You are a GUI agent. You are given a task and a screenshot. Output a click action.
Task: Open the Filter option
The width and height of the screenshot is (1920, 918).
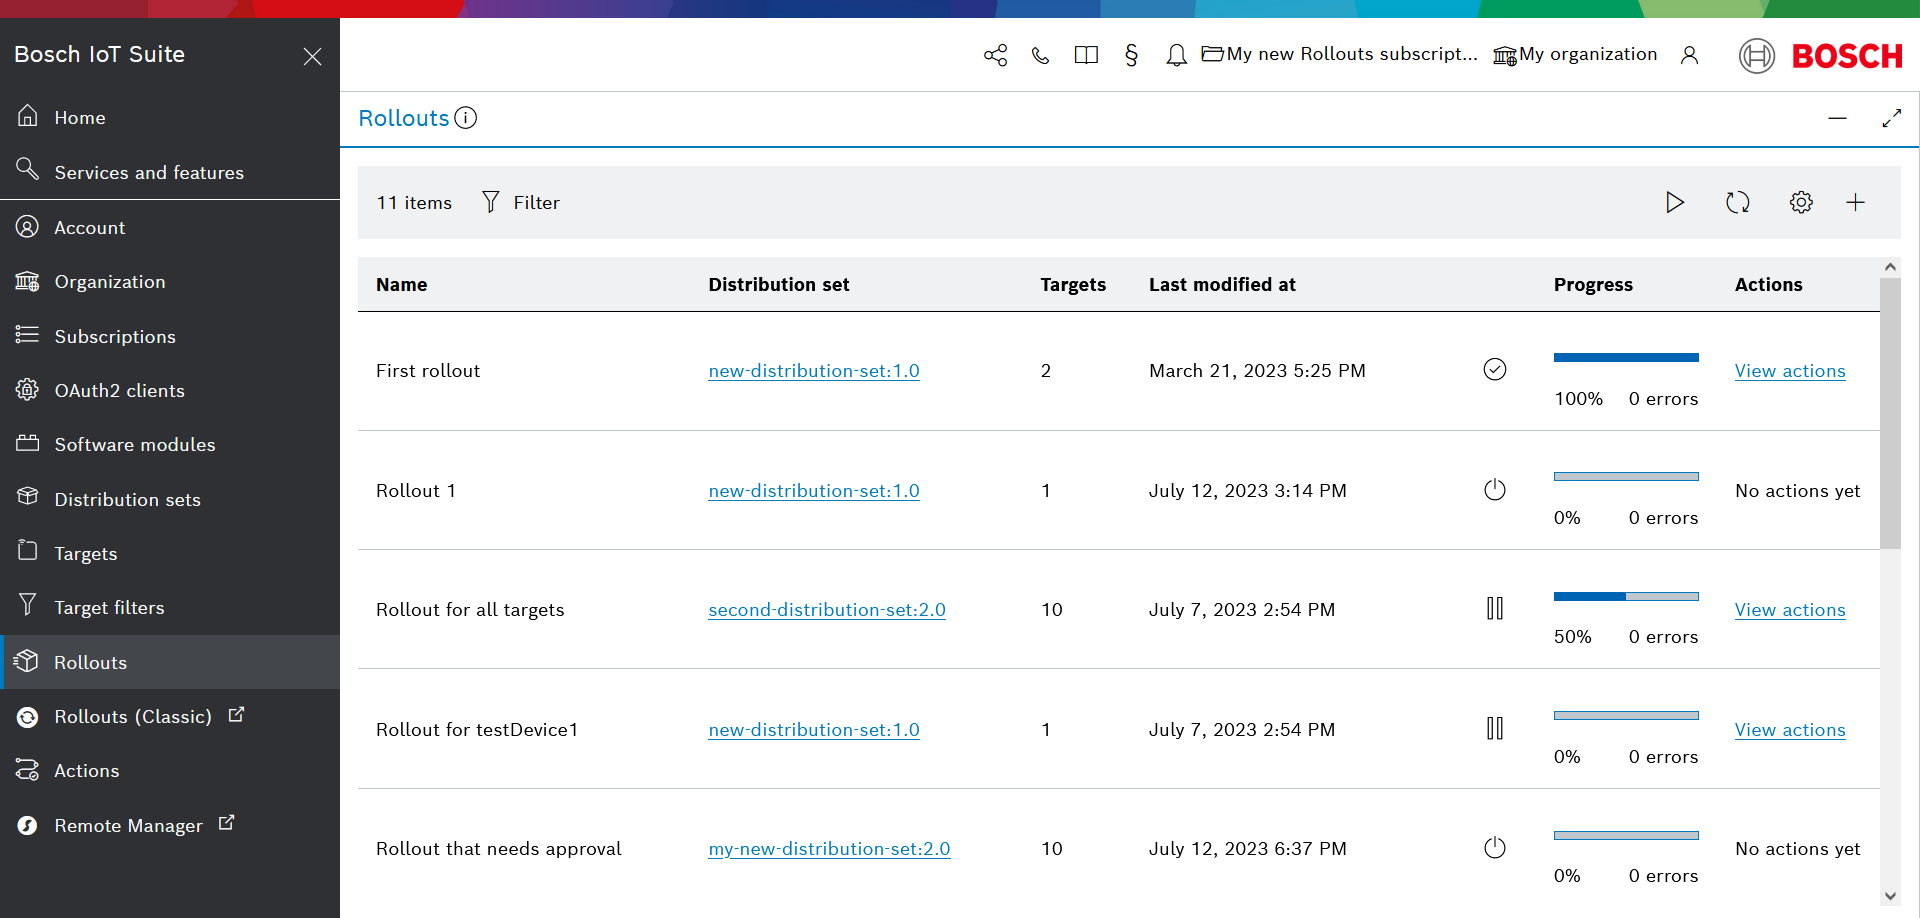click(521, 202)
